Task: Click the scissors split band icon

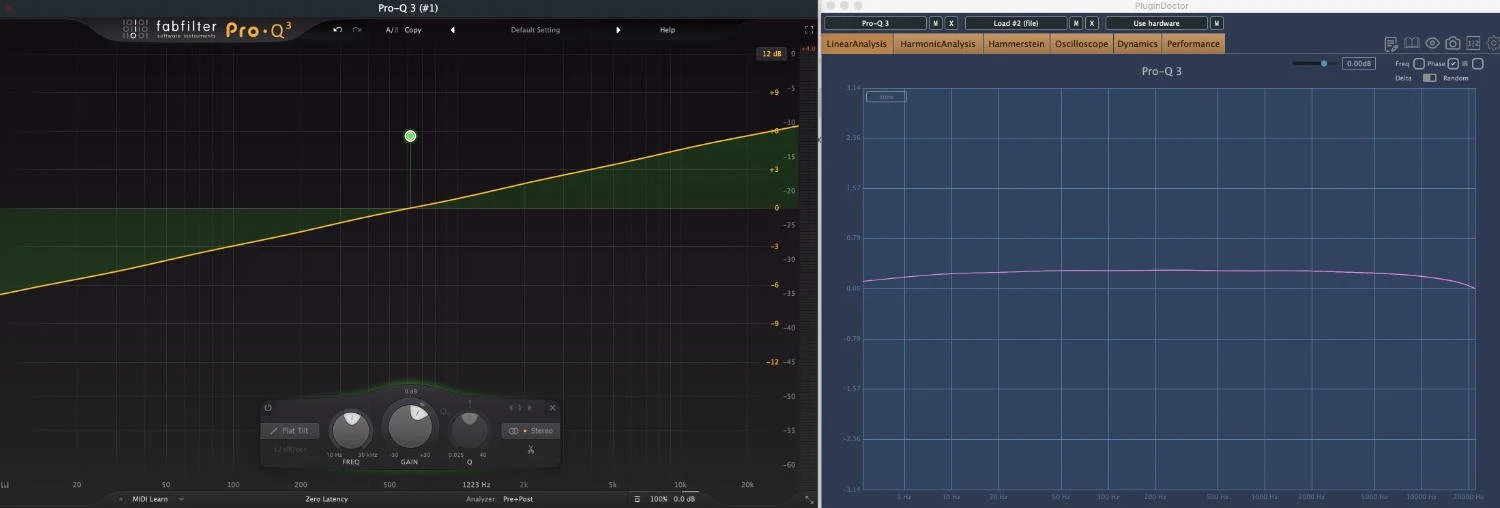Action: pyautogui.click(x=531, y=450)
